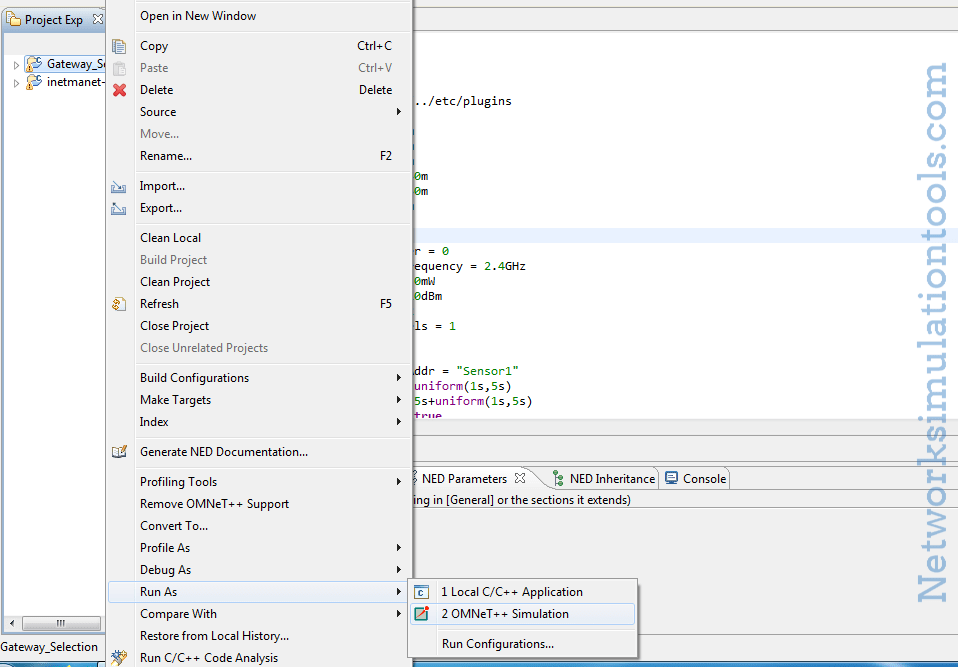This screenshot has width=958, height=667.
Task: Click the NED Inheritance tab icon
Action: 557,478
